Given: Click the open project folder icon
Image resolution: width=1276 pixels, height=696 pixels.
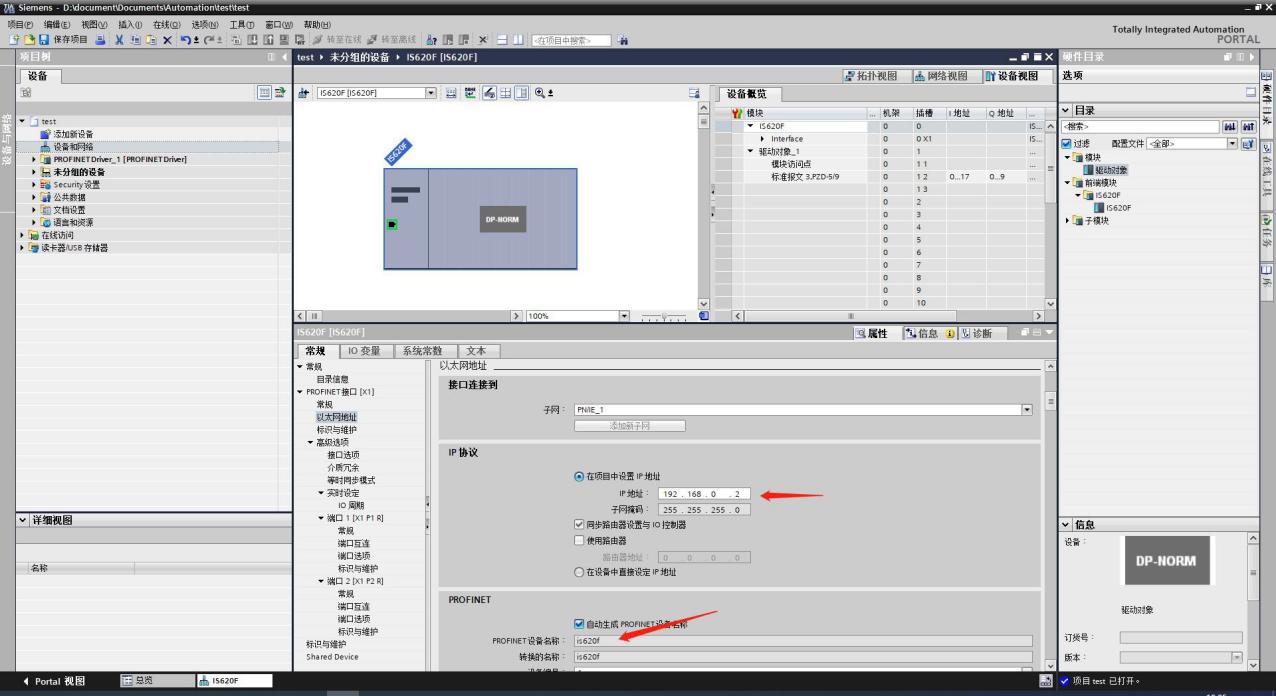Looking at the screenshot, I should 30,40.
